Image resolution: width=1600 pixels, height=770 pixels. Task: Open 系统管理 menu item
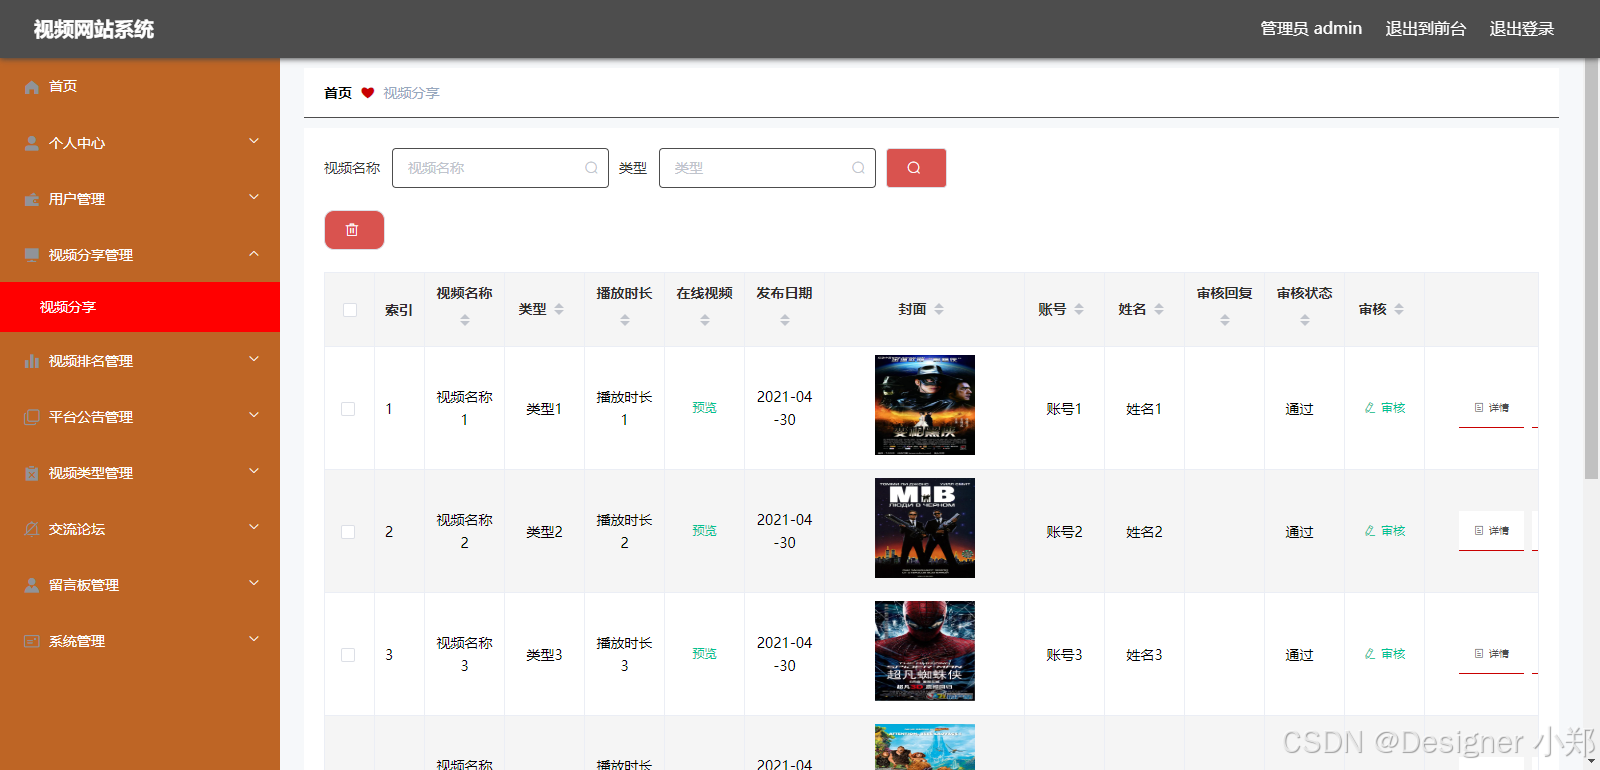[x=140, y=641]
